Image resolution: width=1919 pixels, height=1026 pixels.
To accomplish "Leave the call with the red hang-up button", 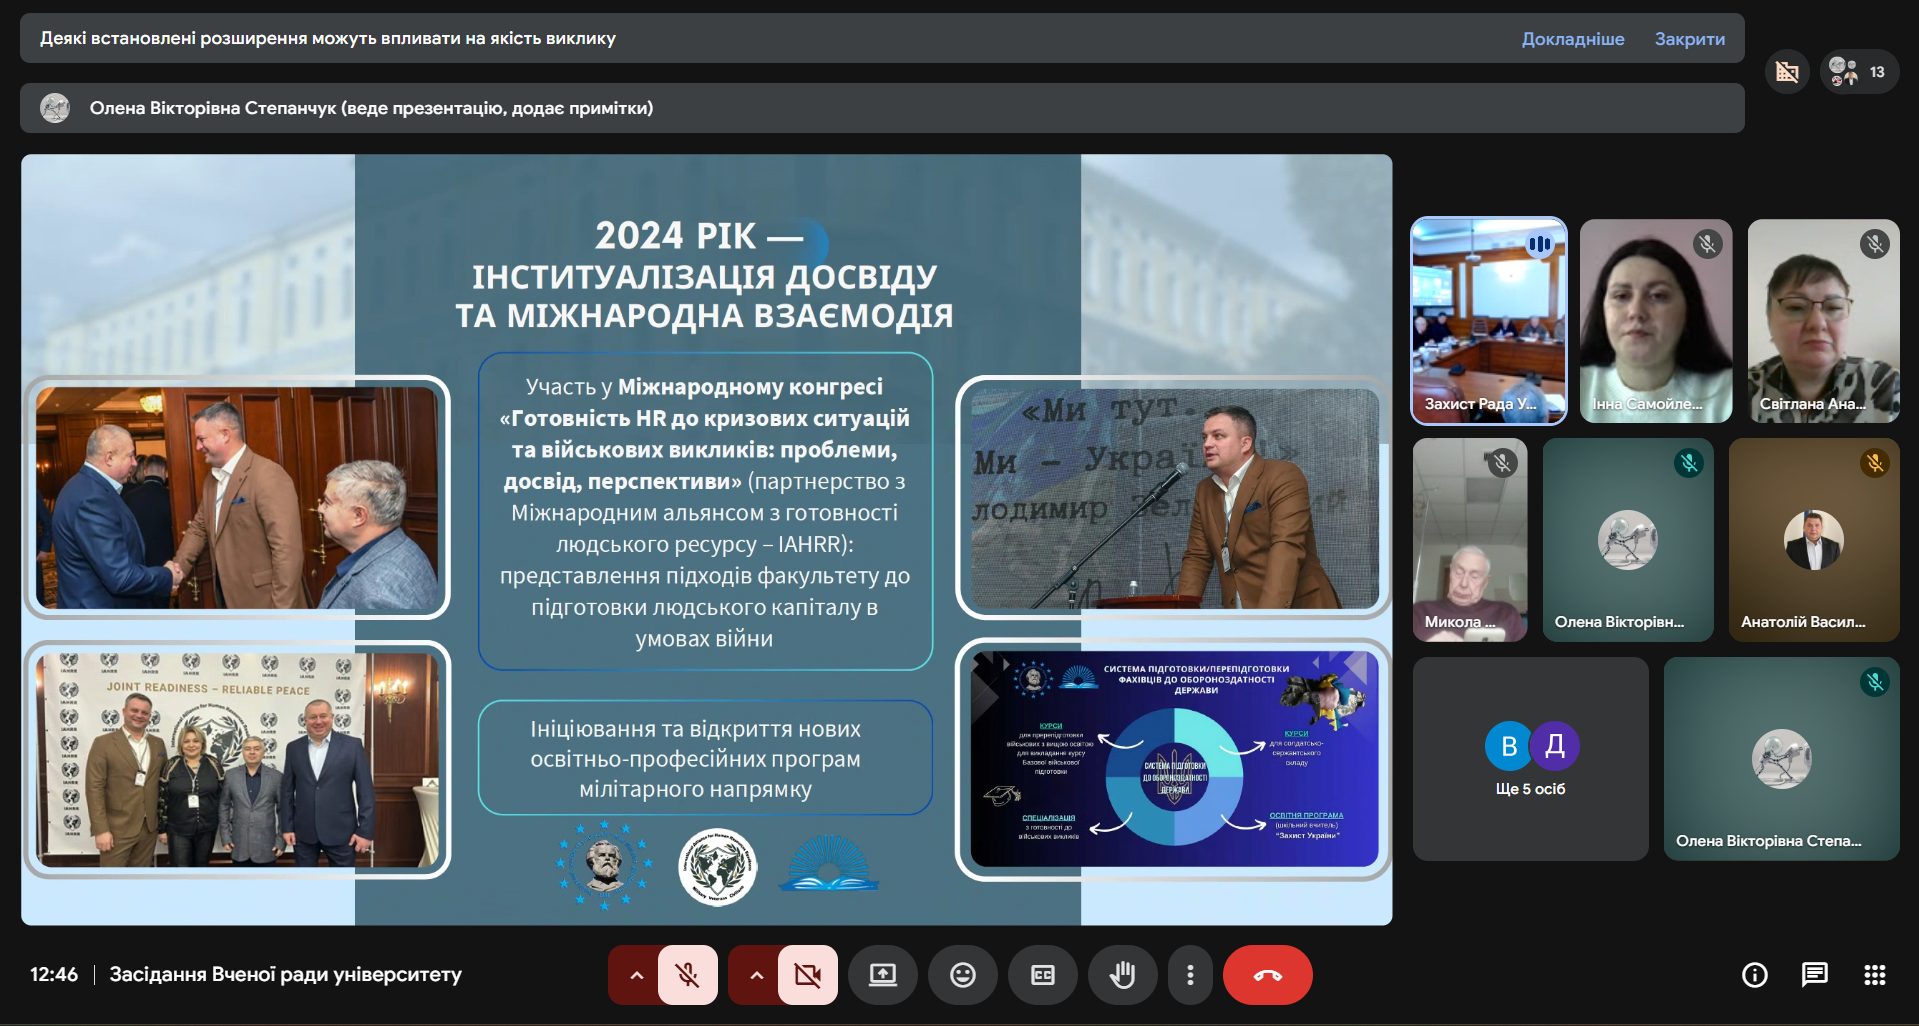I will point(1267,975).
